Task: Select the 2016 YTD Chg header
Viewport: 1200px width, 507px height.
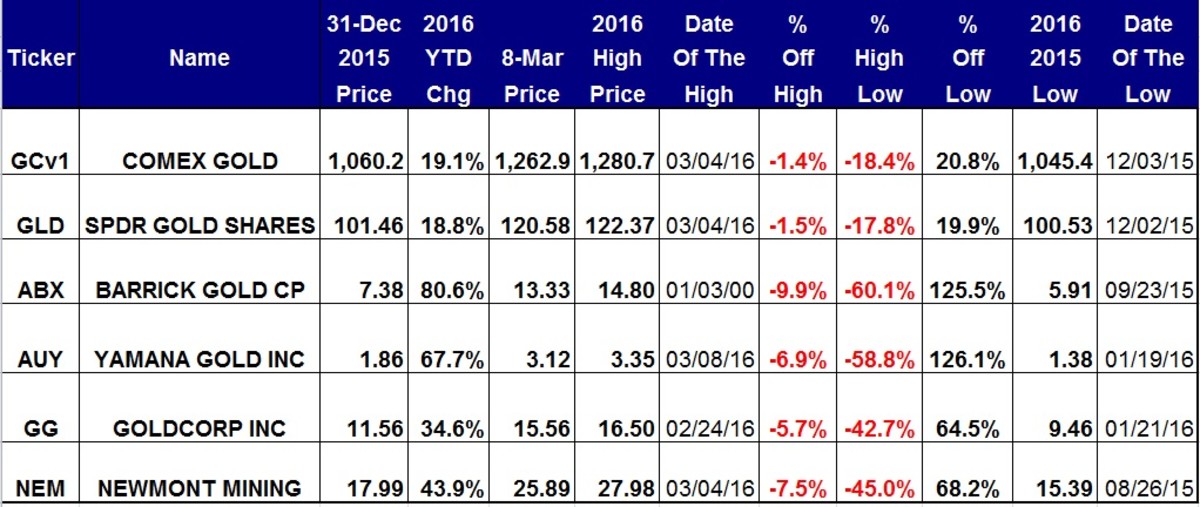Action: (x=448, y=58)
